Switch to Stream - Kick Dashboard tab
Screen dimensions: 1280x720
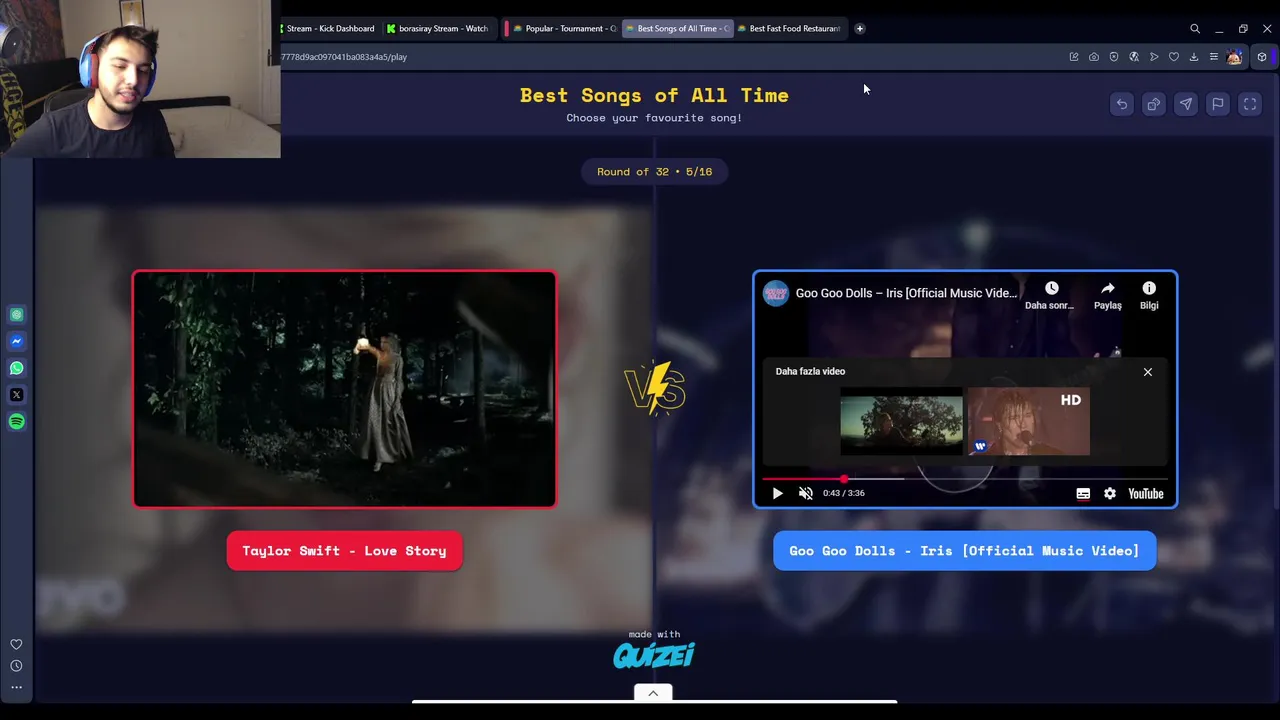[x=330, y=29]
